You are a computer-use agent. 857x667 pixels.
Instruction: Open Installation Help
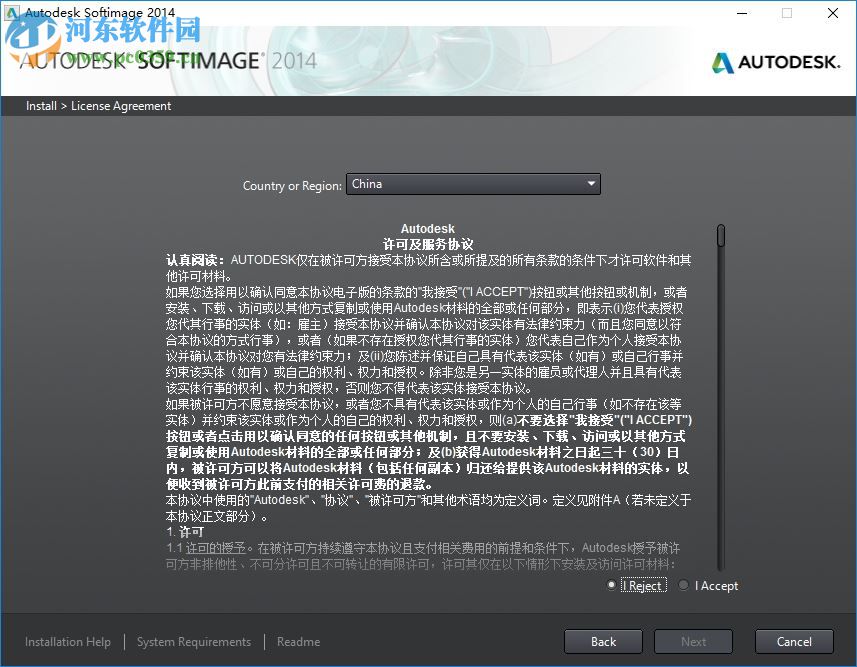[67, 642]
